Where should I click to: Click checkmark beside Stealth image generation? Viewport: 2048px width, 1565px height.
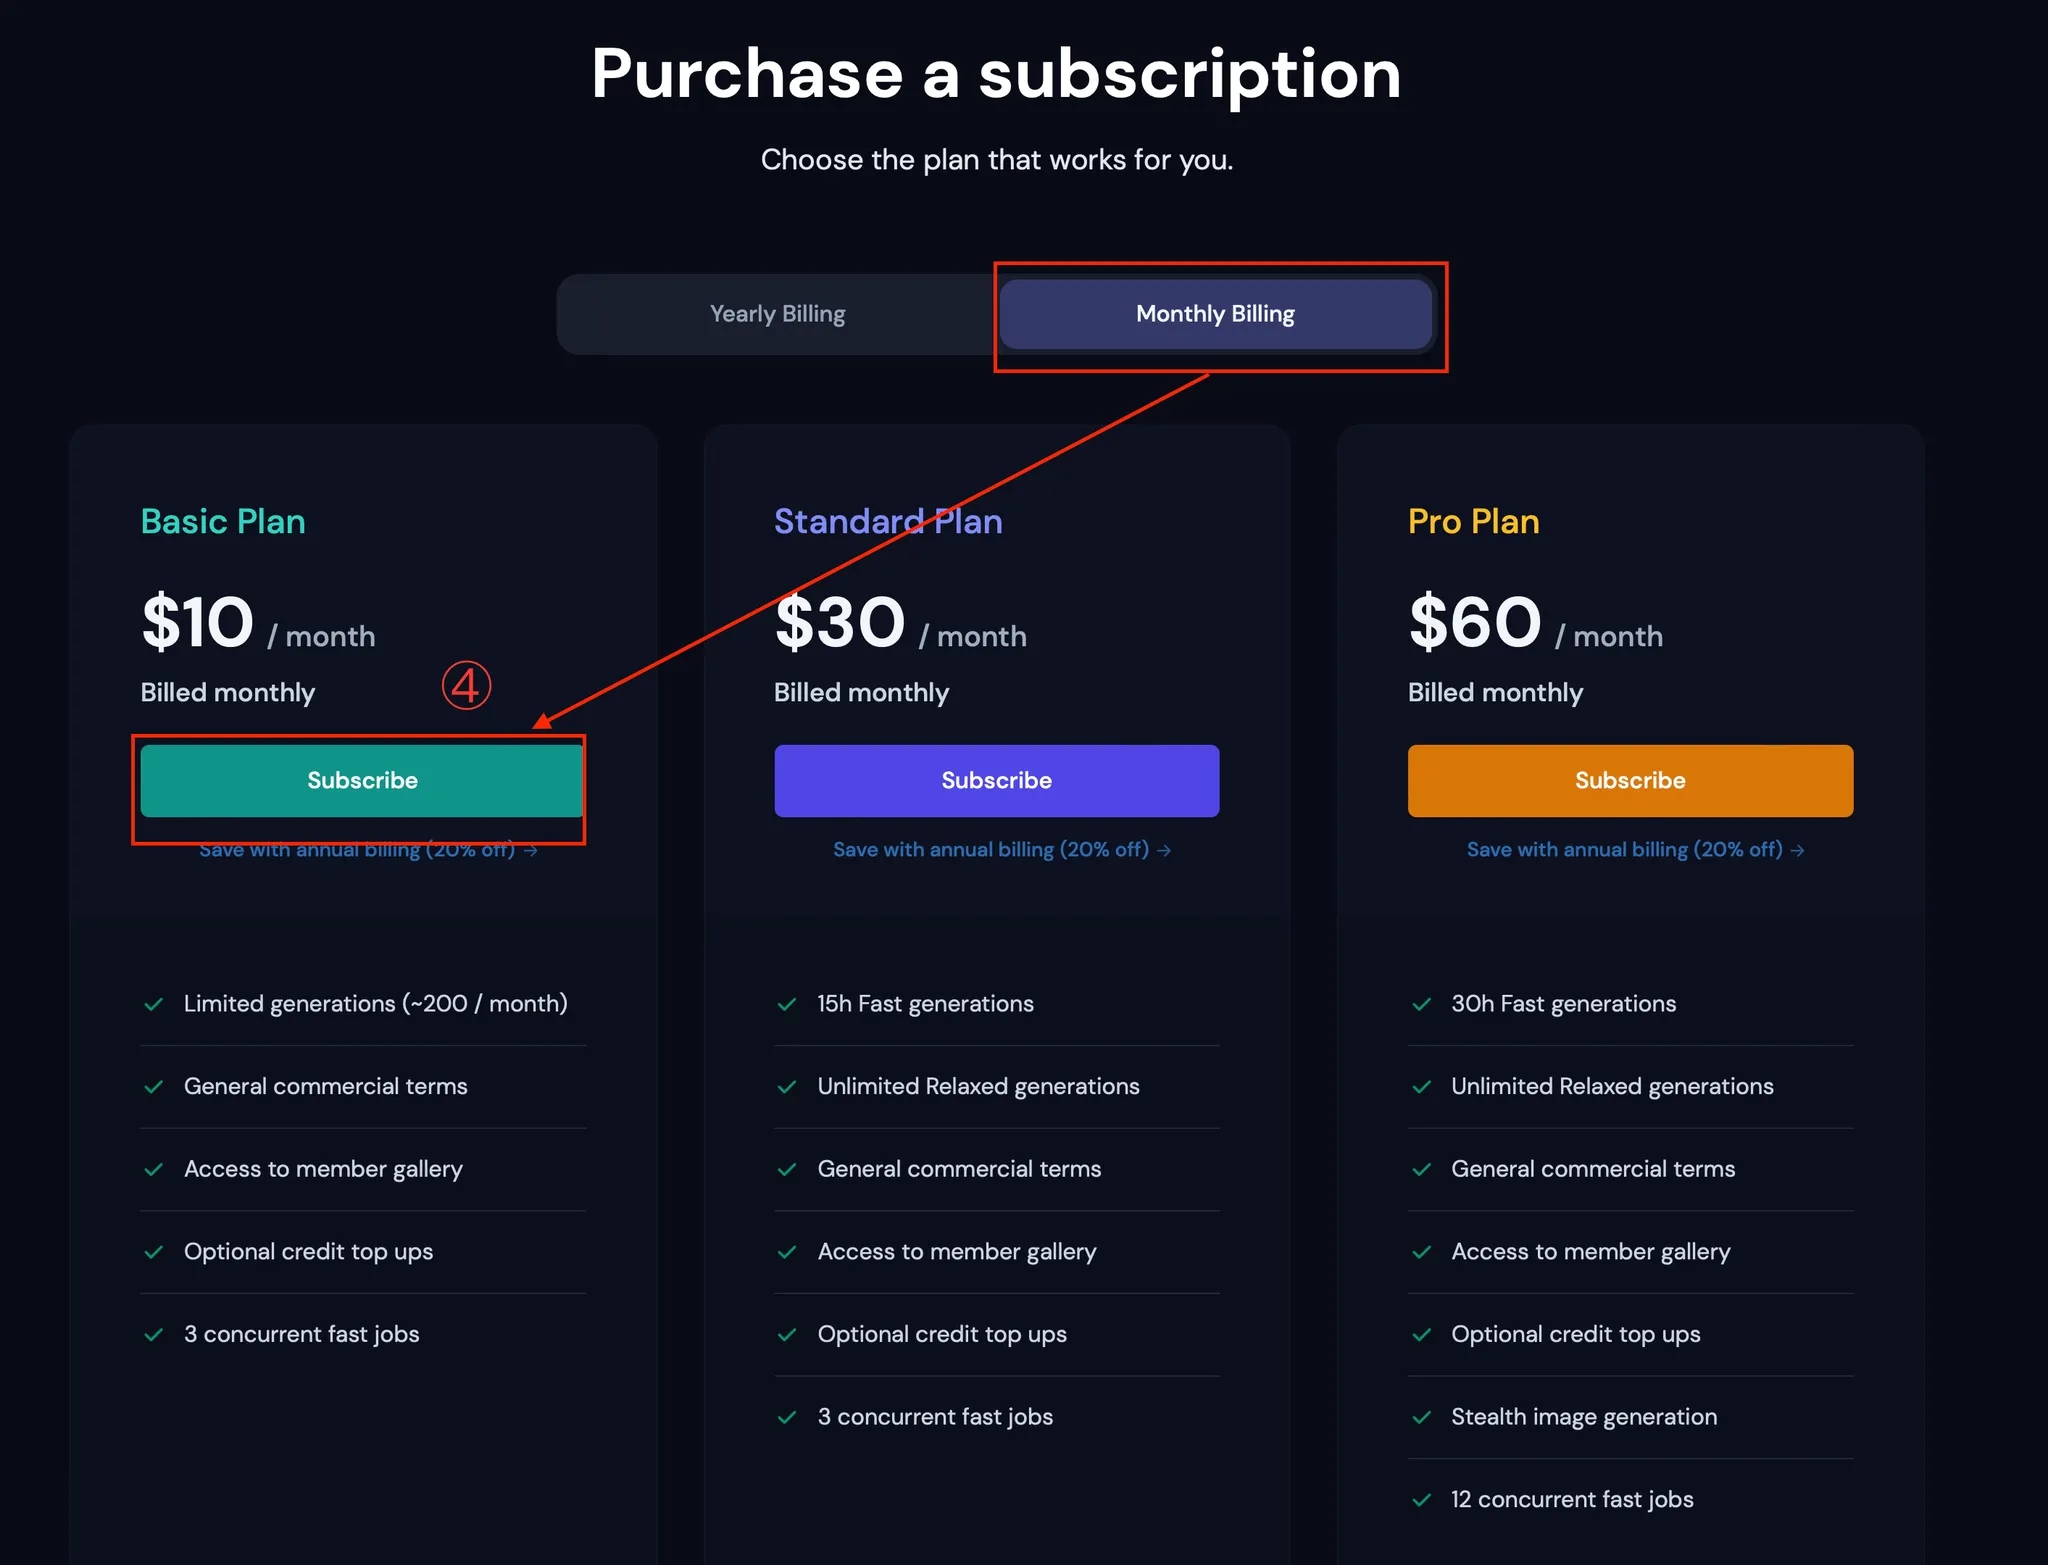(x=1421, y=1417)
